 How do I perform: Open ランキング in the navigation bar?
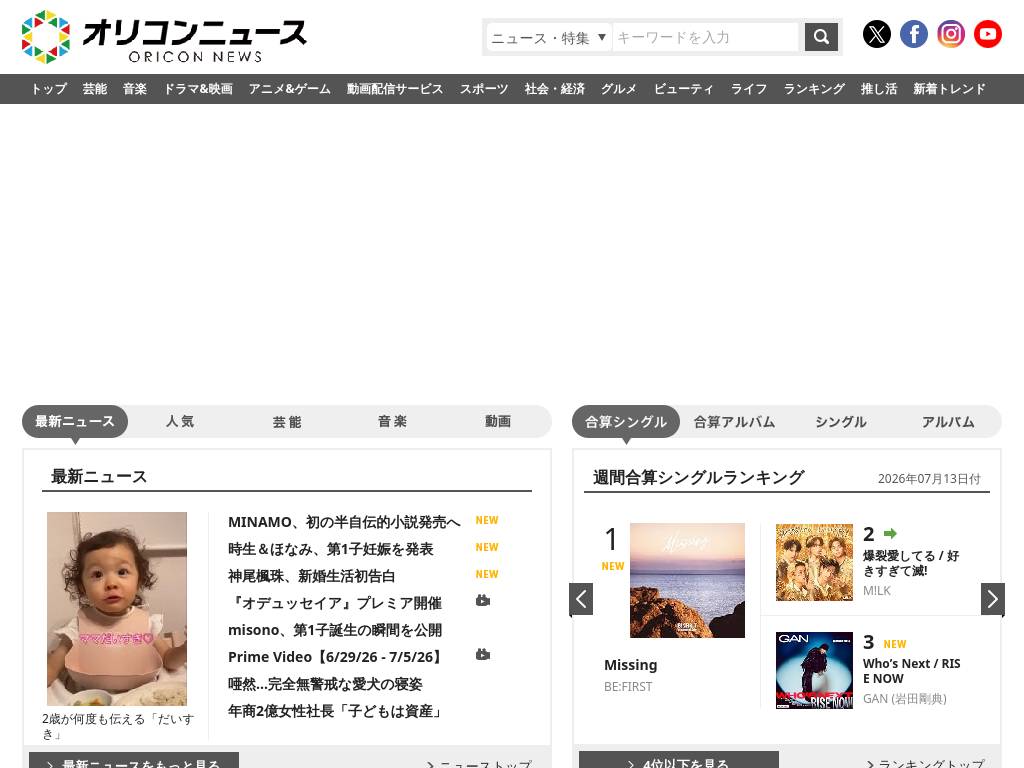[x=814, y=89]
